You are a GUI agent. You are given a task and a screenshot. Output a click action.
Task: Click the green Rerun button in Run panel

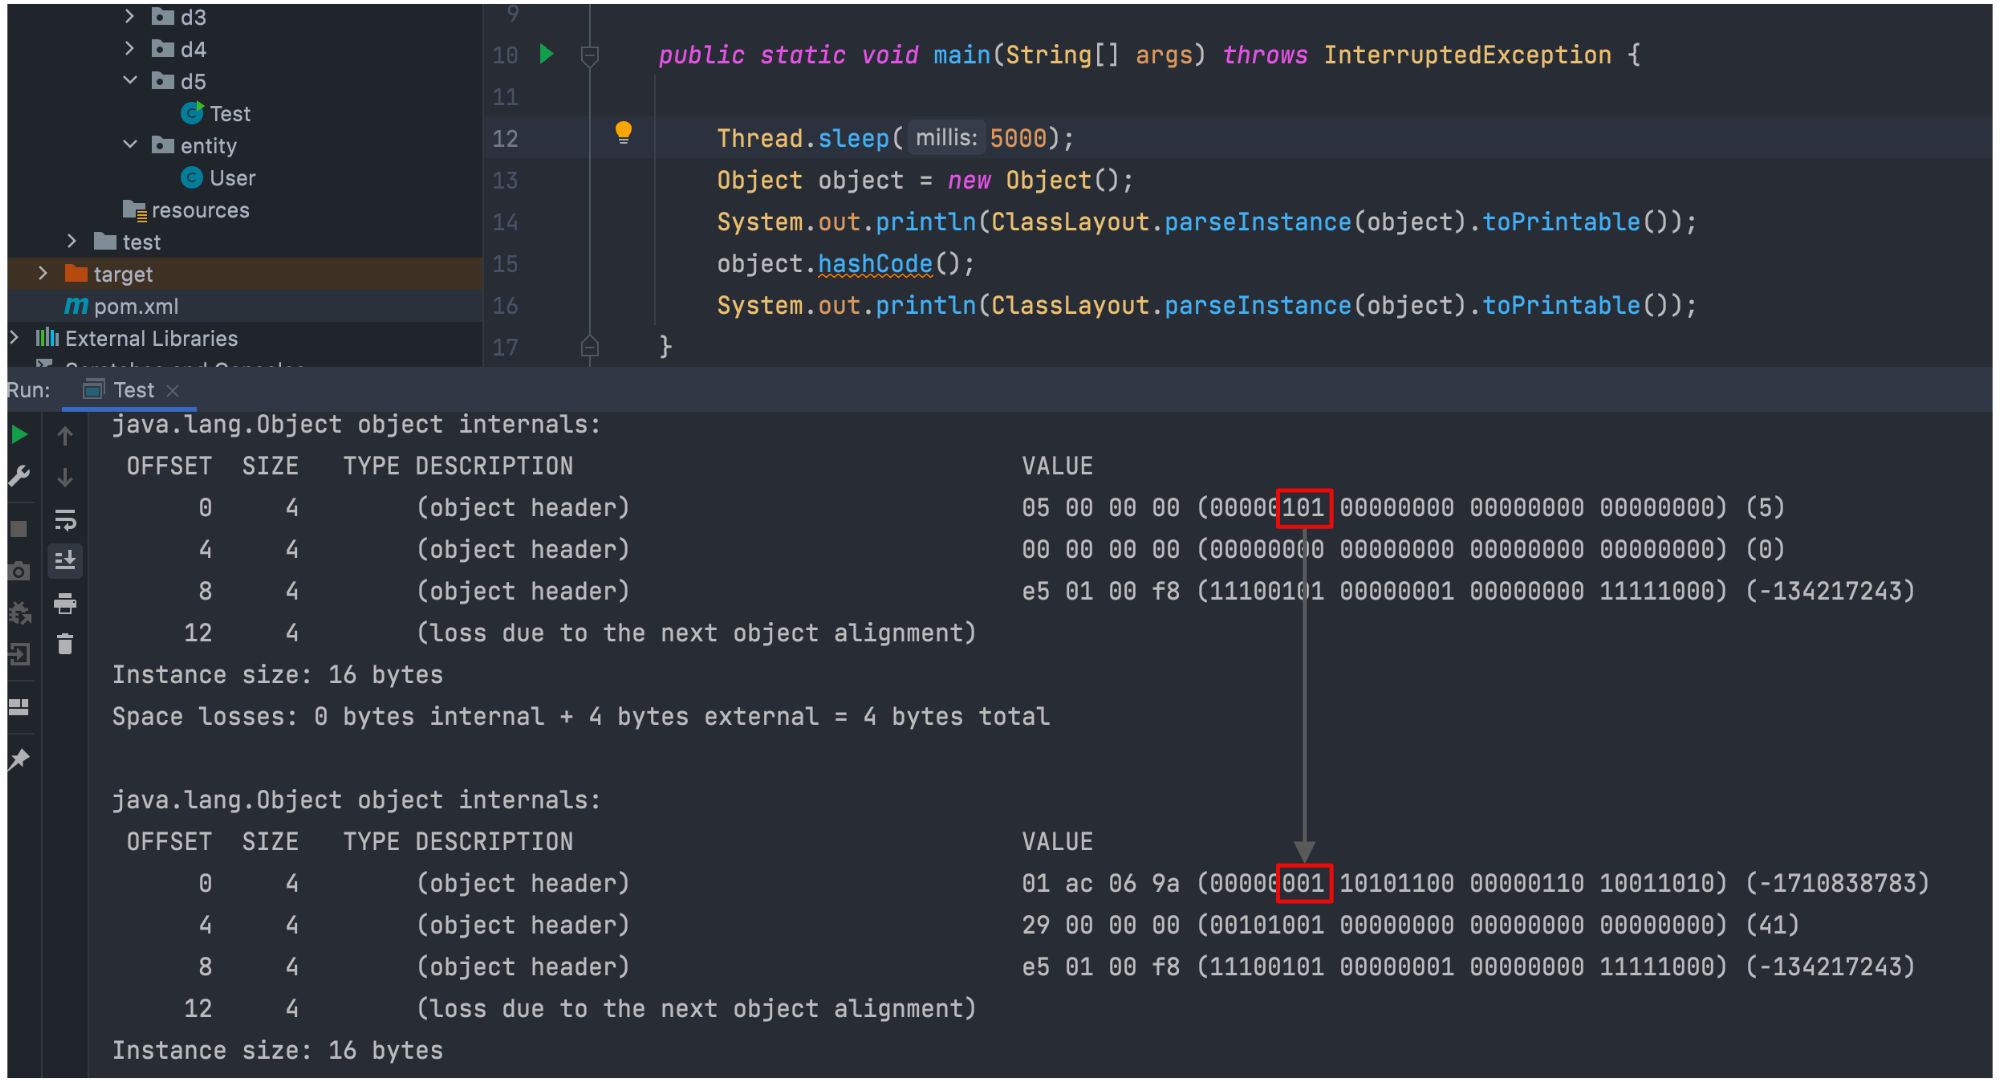(19, 435)
